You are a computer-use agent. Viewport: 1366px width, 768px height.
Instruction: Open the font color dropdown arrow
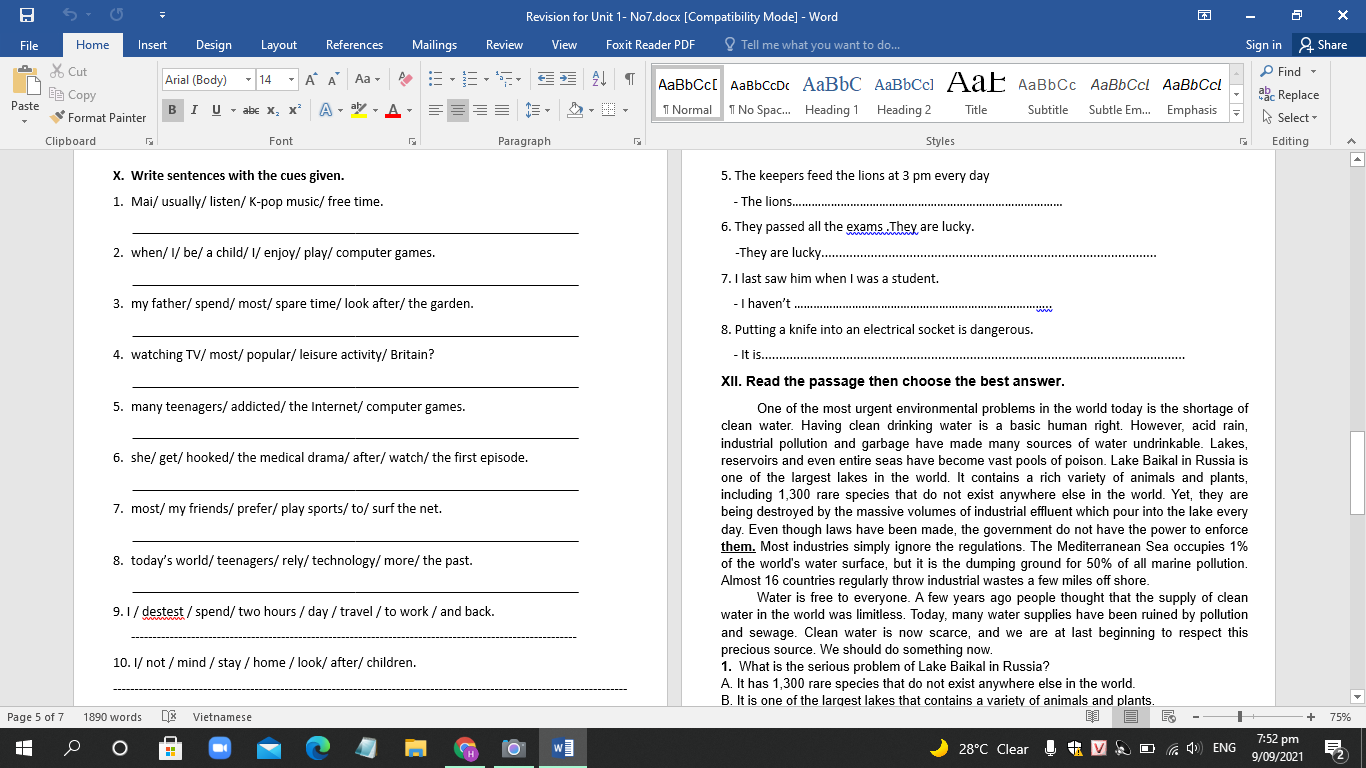point(409,110)
